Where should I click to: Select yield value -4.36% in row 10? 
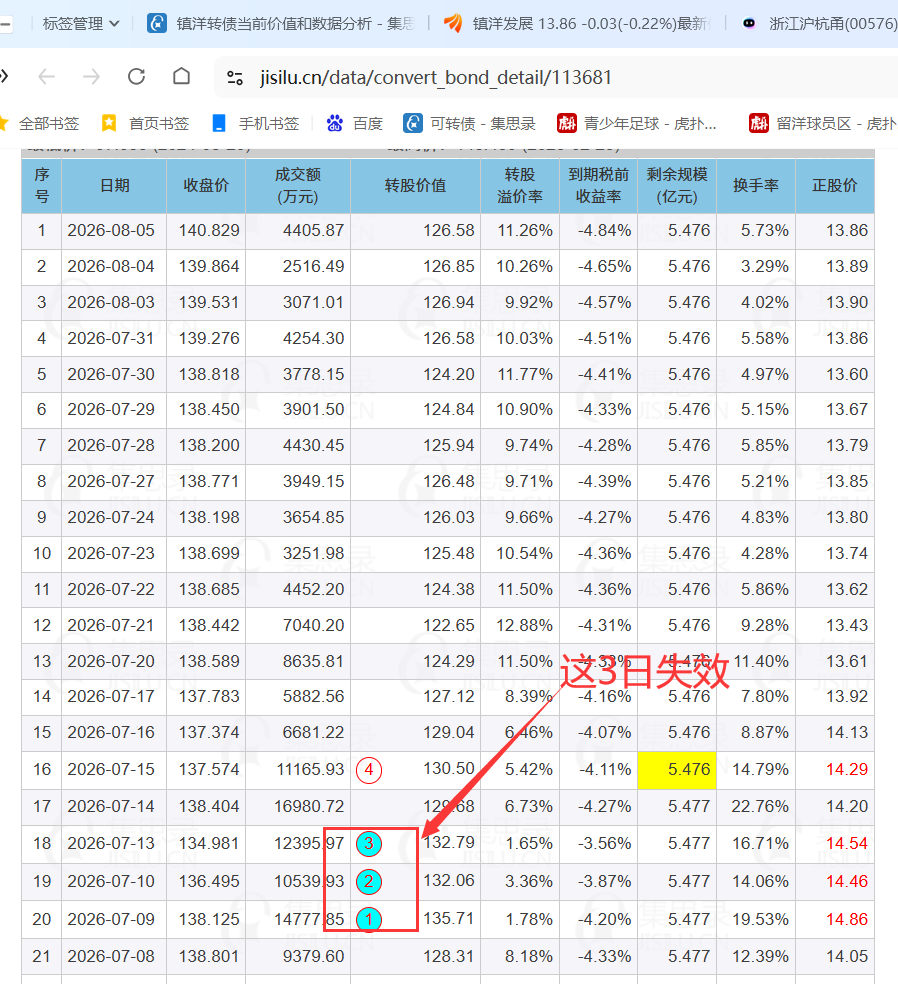tap(604, 553)
